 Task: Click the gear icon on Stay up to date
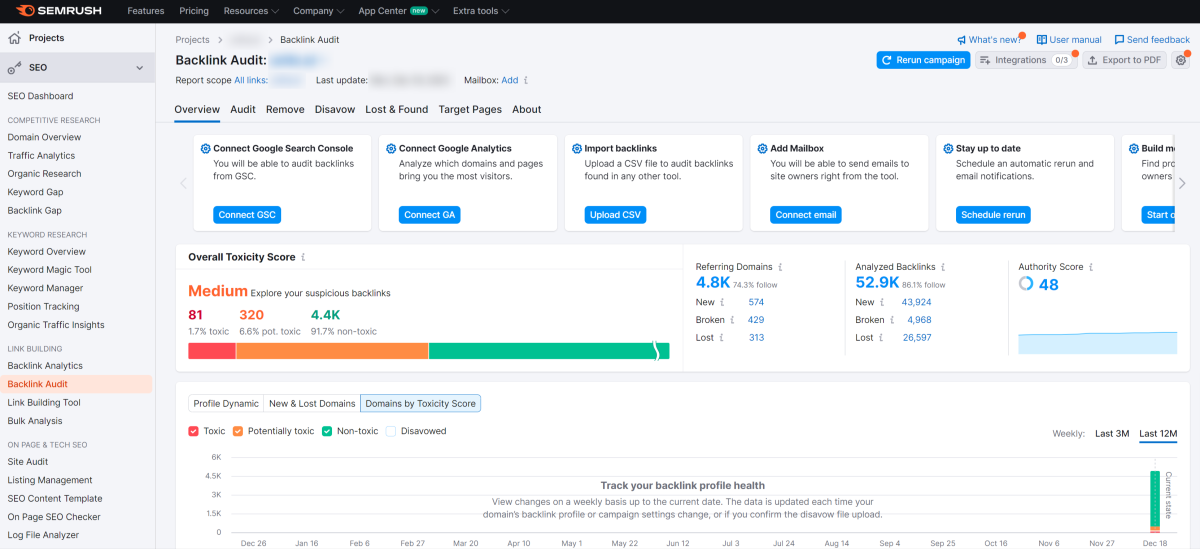click(x=948, y=148)
